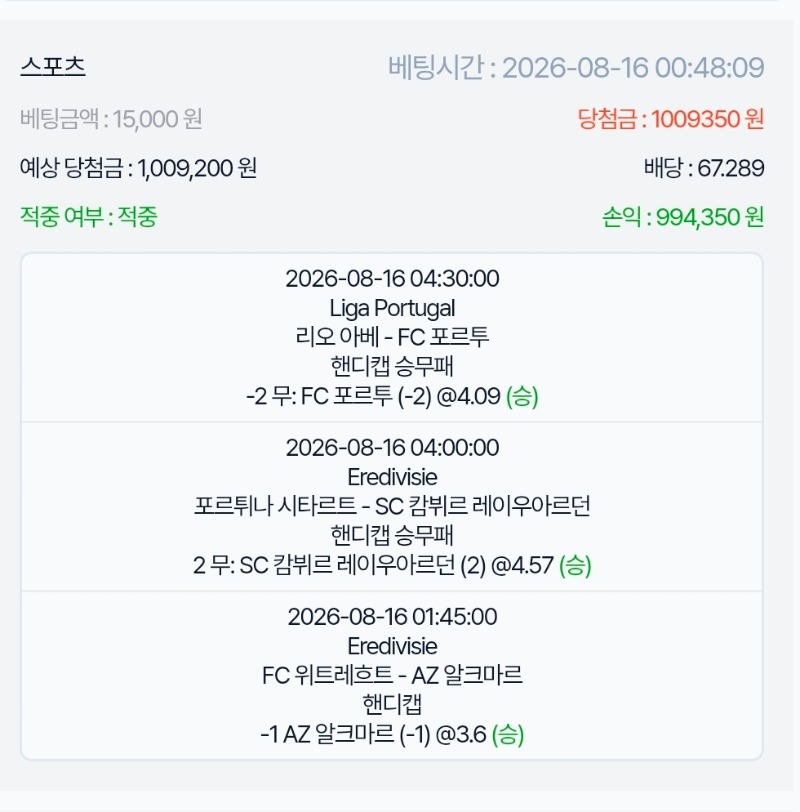Open the Liga Portugal league label
The width and height of the screenshot is (800, 812).
pos(392,308)
